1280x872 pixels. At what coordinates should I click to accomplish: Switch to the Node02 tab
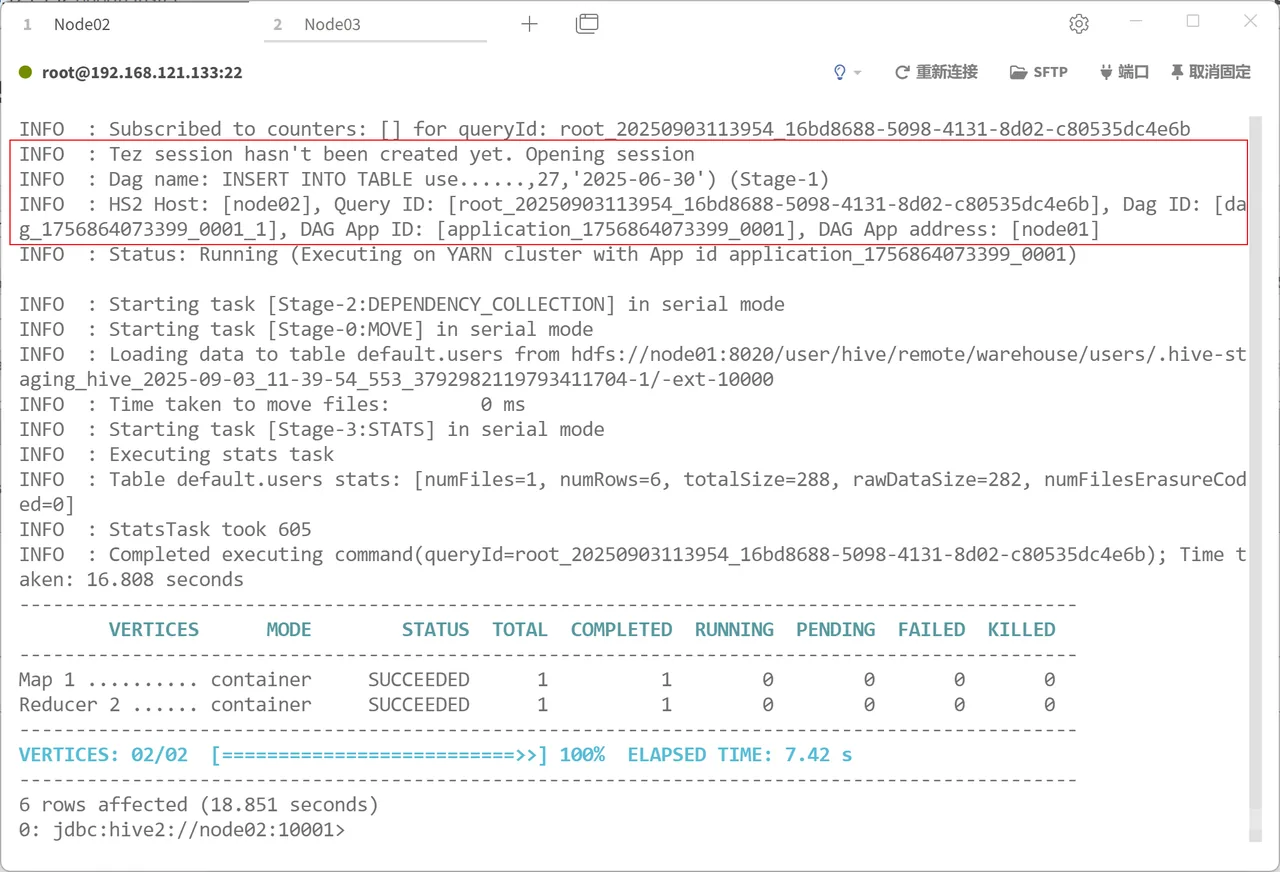pyautogui.click(x=82, y=24)
